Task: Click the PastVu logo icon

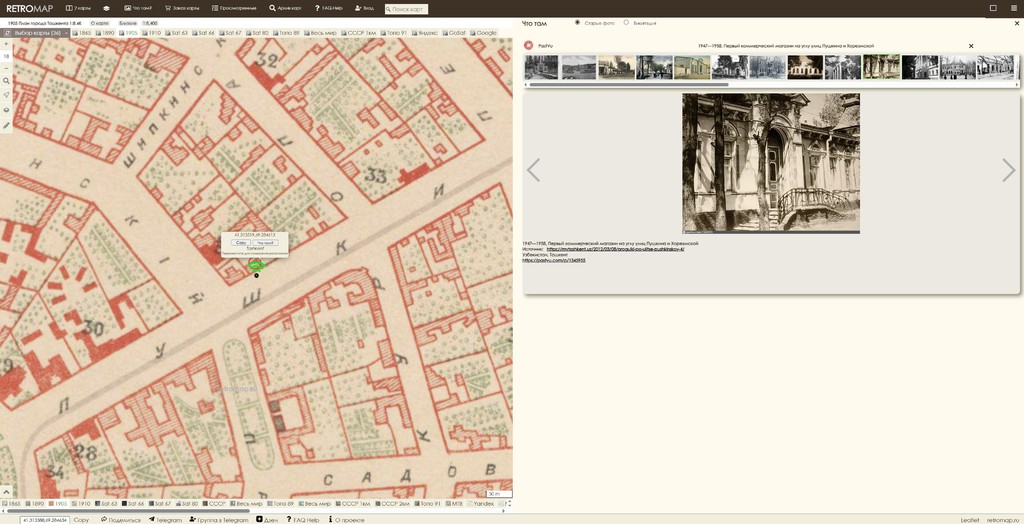Action: [x=529, y=45]
